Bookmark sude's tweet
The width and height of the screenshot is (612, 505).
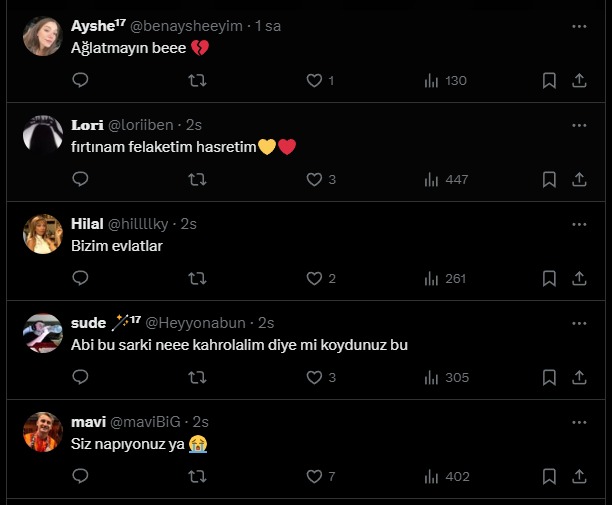pyautogui.click(x=549, y=378)
